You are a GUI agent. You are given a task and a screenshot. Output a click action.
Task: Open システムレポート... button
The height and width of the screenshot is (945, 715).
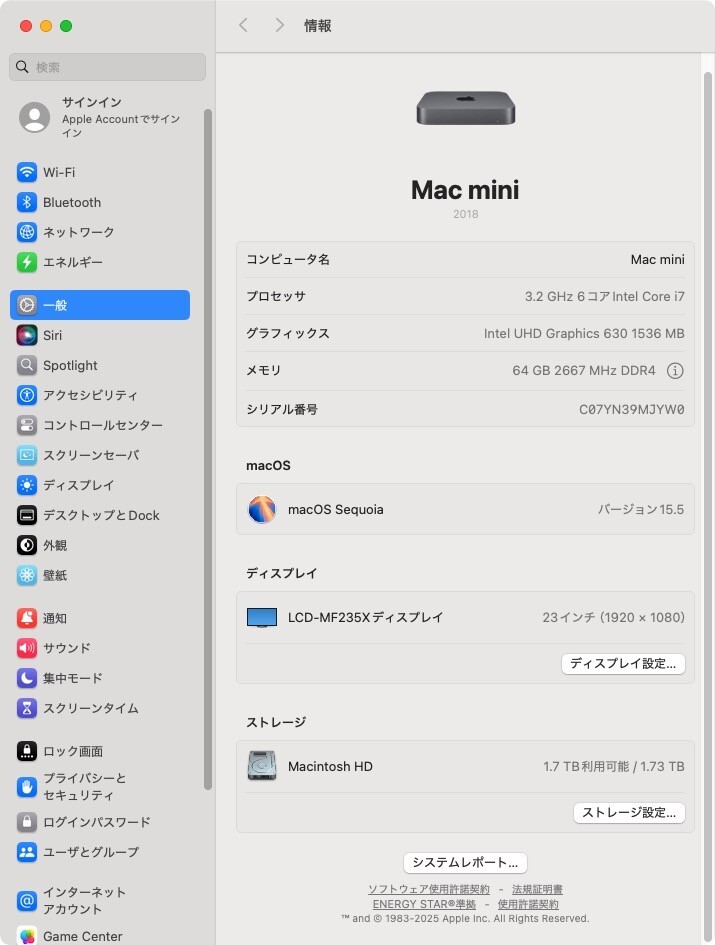pyautogui.click(x=465, y=862)
